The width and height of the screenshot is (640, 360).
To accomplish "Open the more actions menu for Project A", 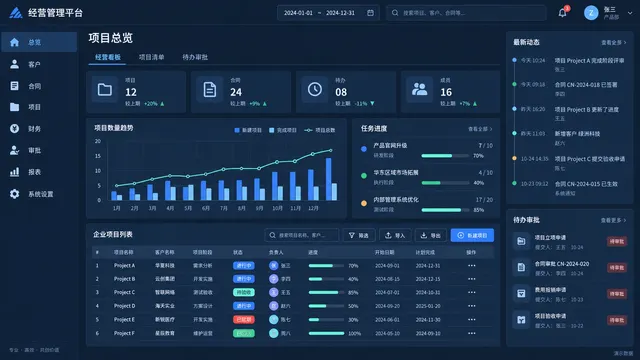I will coord(472,265).
